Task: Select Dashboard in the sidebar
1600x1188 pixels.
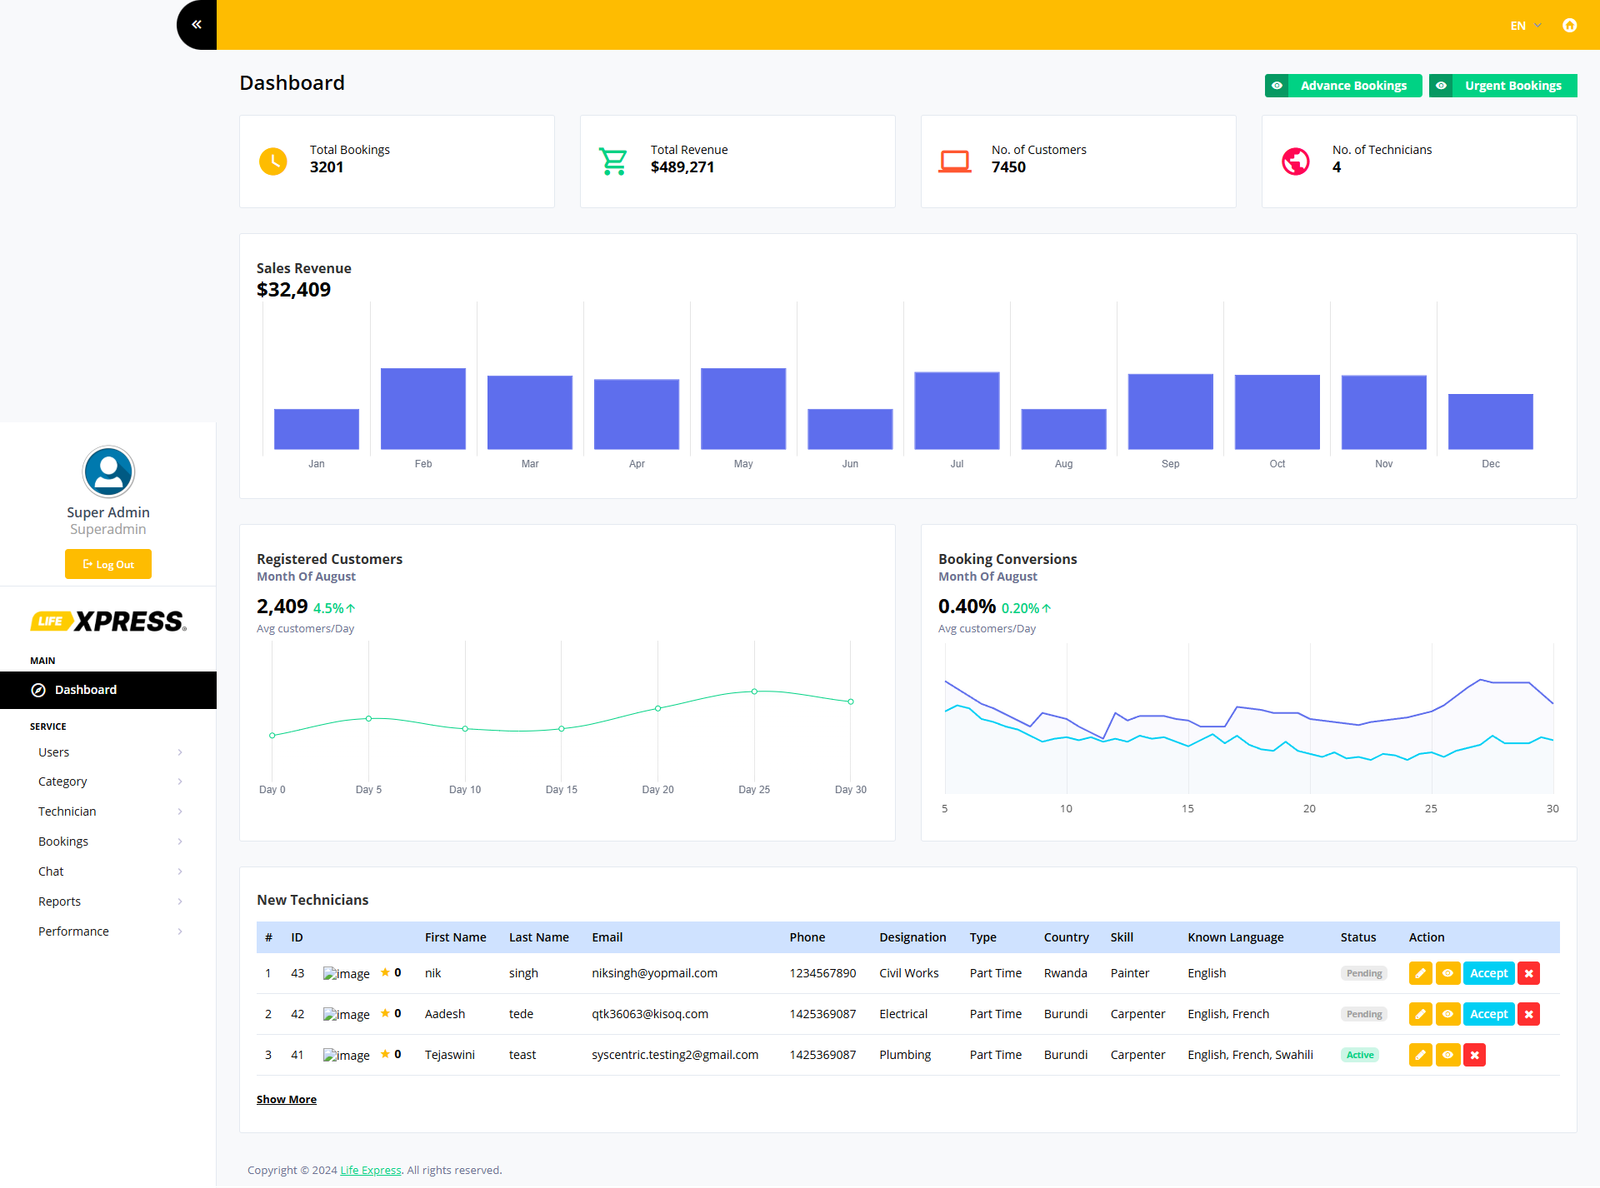Action: (x=108, y=690)
